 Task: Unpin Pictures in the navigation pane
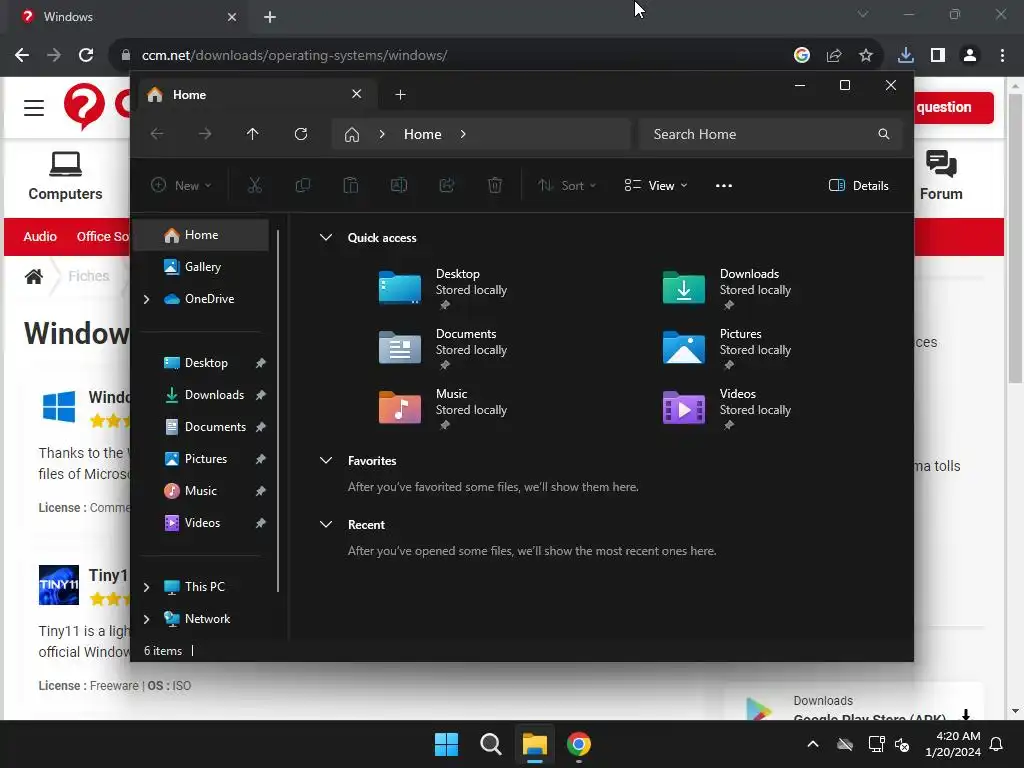[261, 459]
